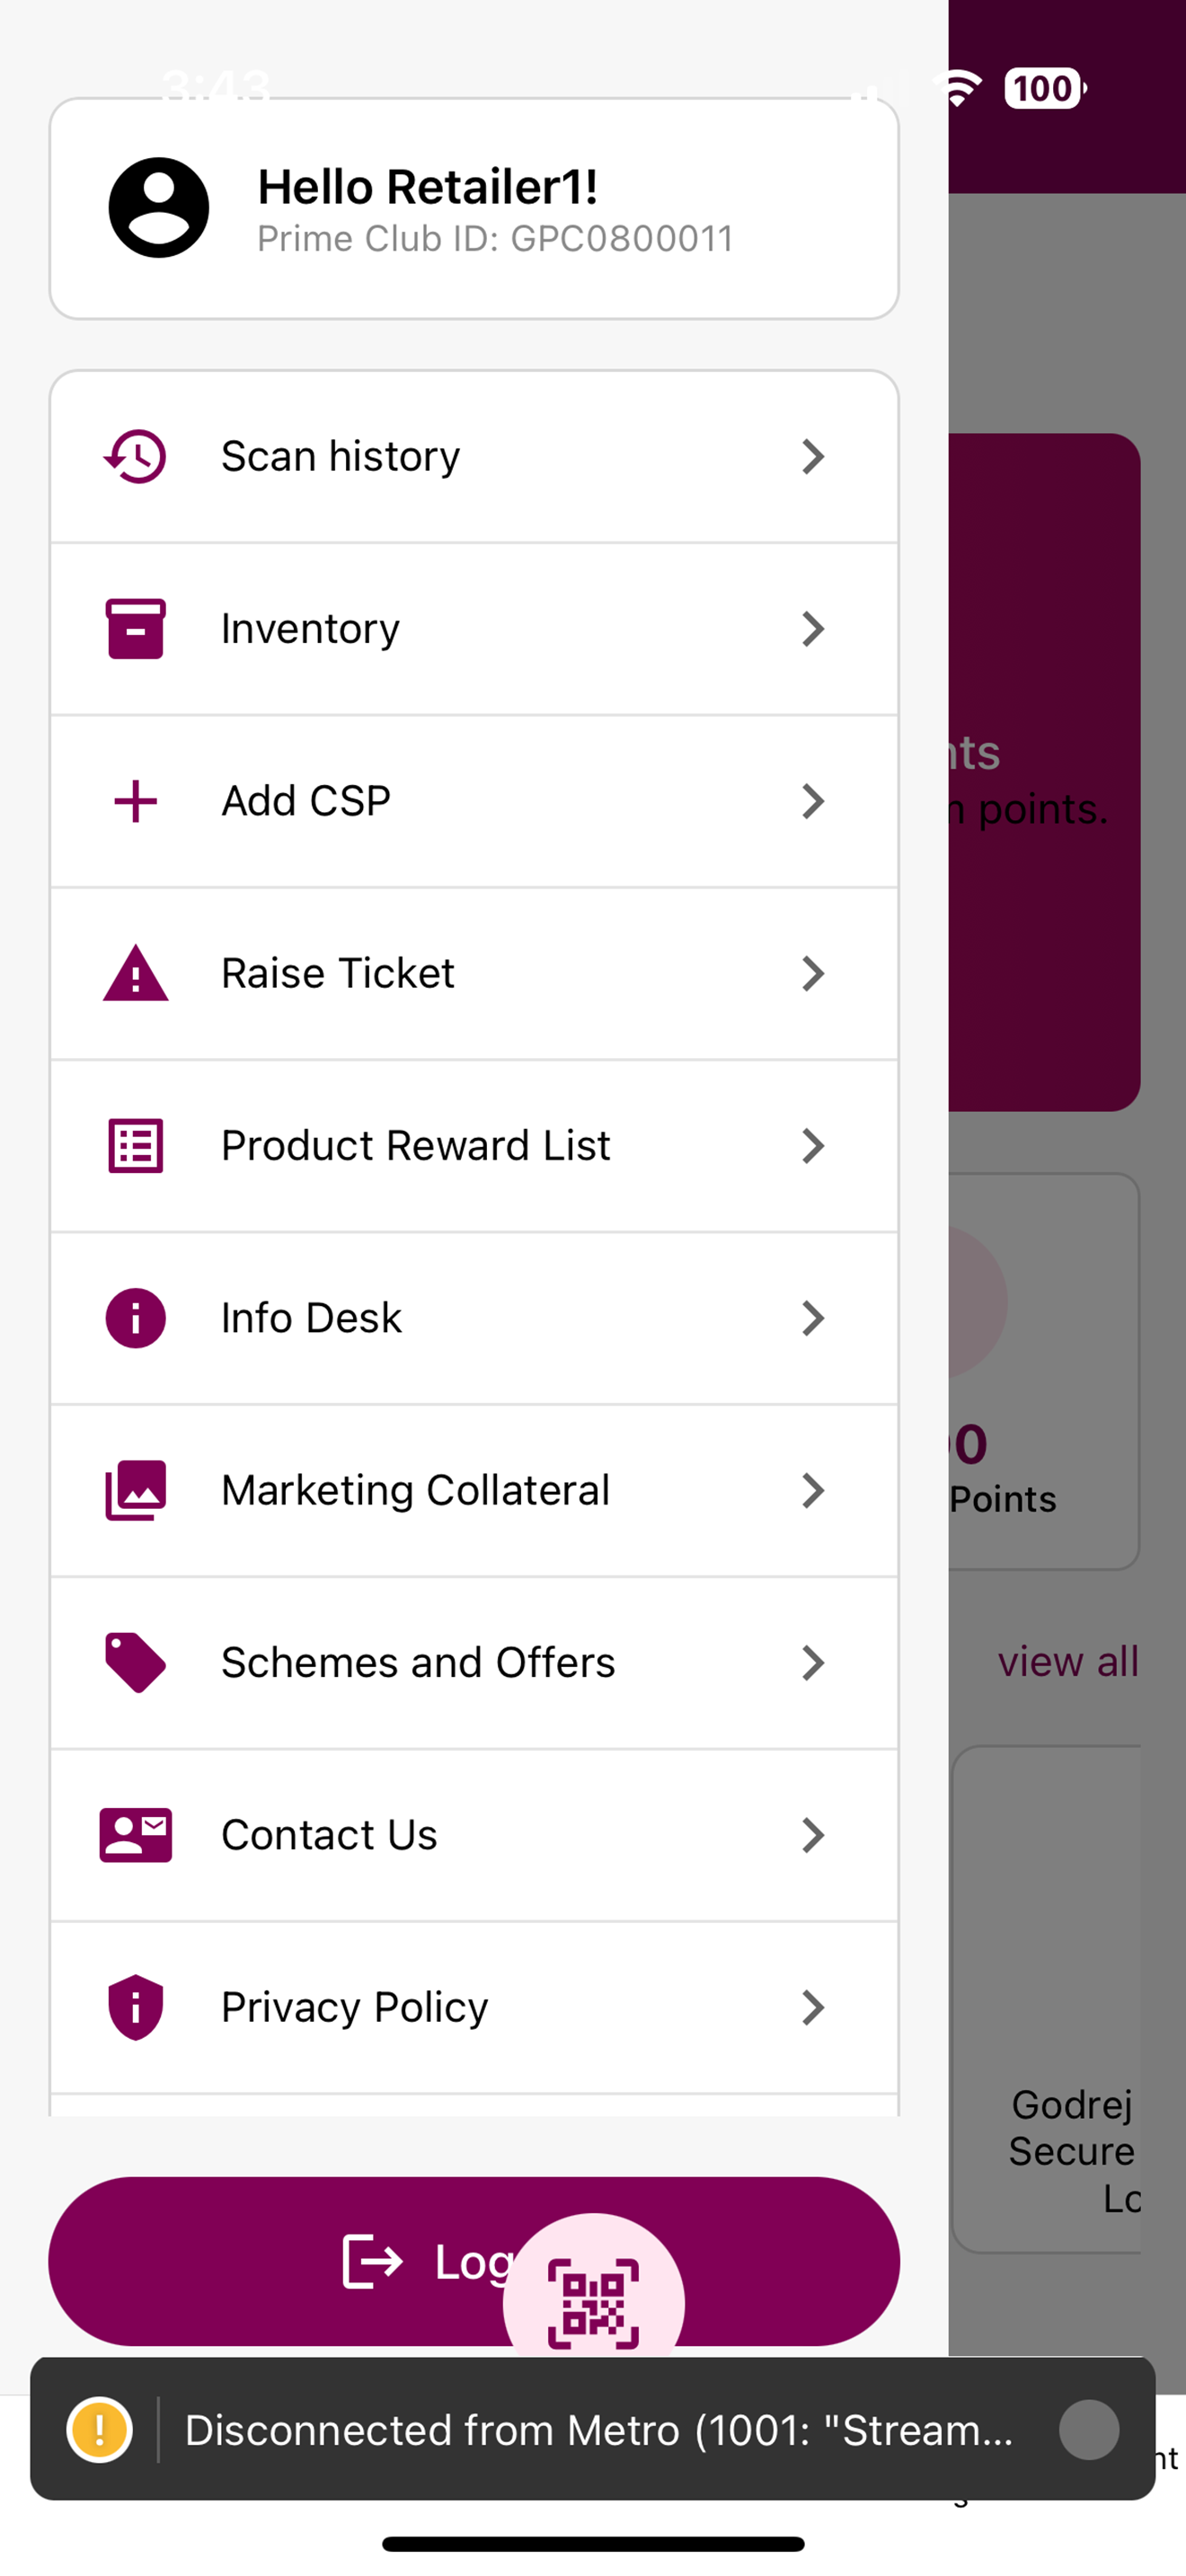1186x2576 pixels.
Task: Tap the Inventory archive box icon
Action: (135, 629)
